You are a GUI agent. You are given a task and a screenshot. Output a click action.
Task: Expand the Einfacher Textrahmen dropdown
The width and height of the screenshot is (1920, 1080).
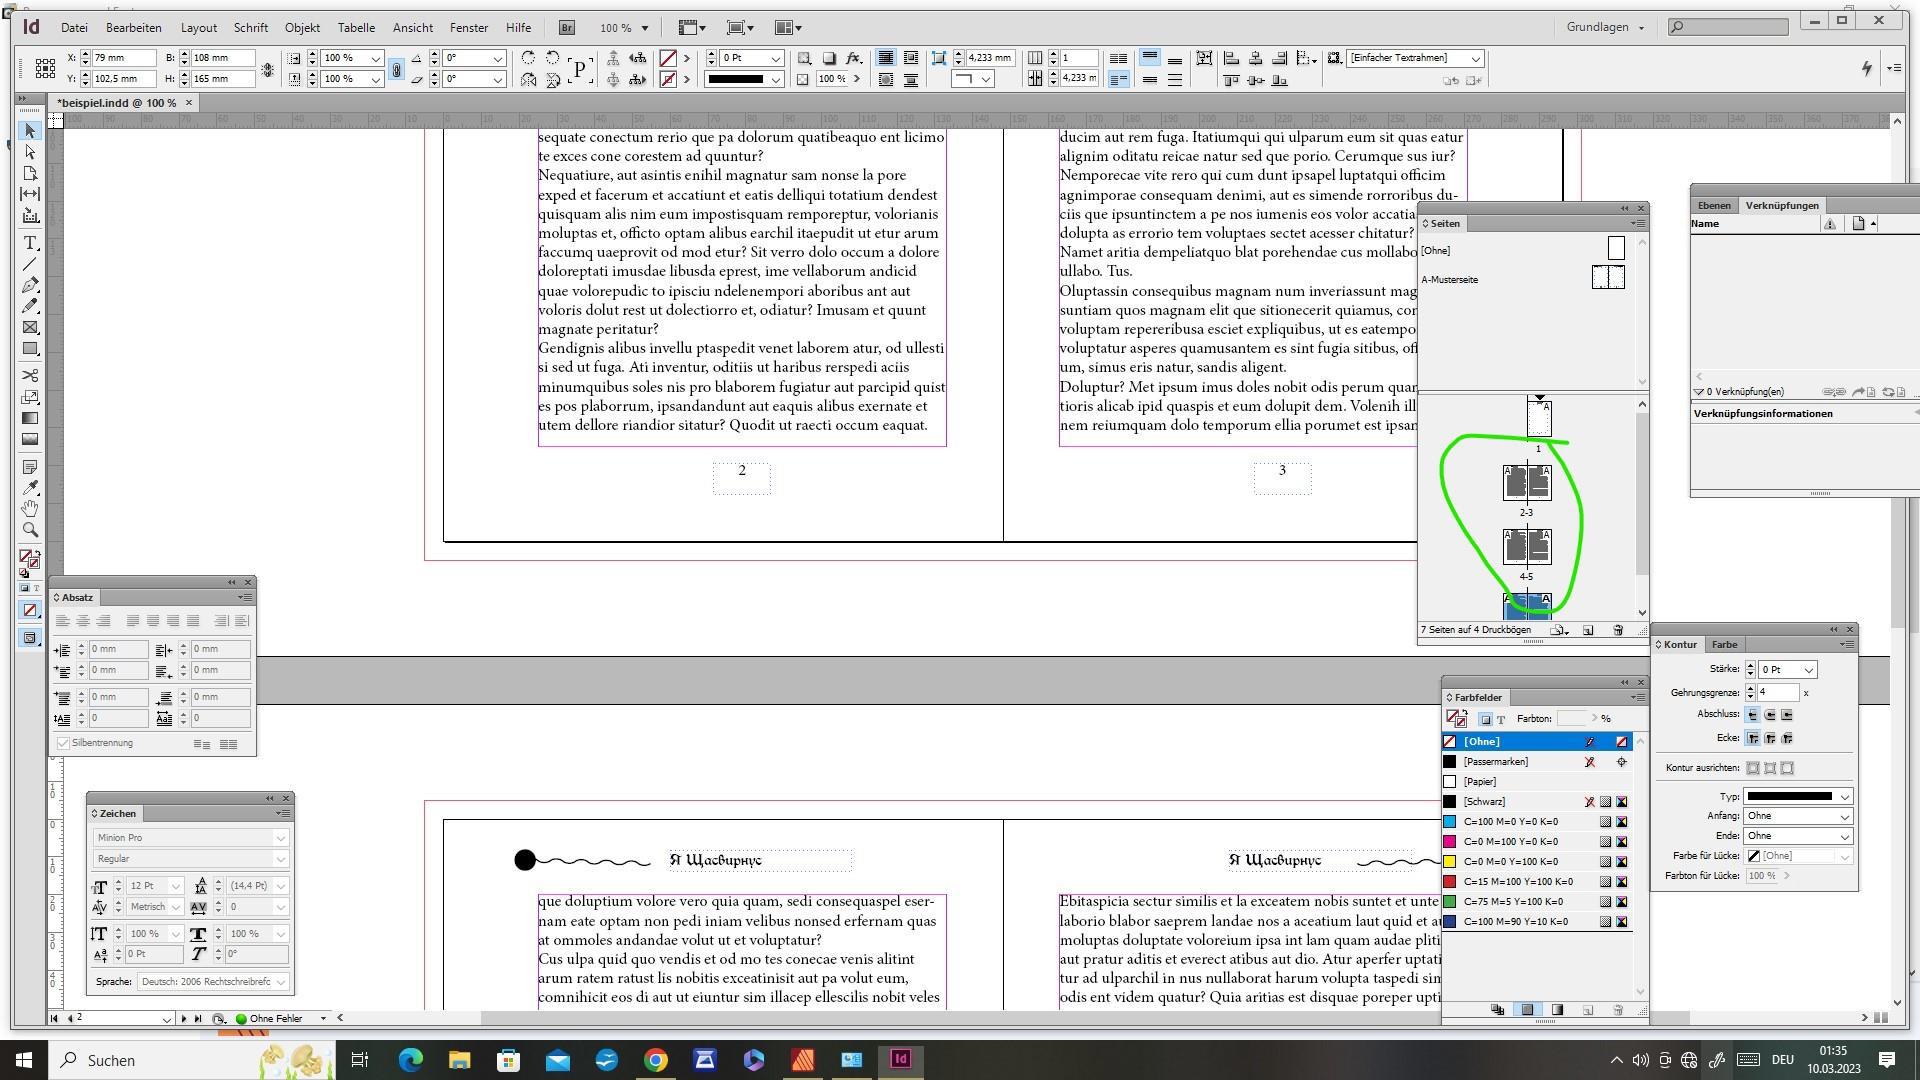1474,58
